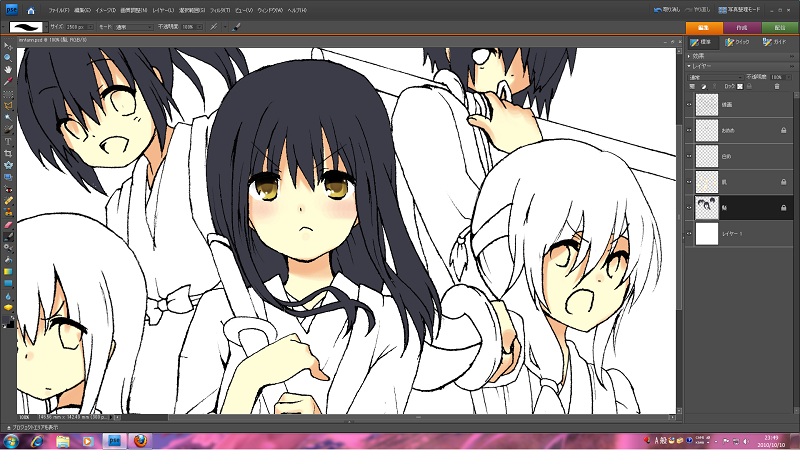This screenshot has height=464, width=800.
Task: Click create adjustment layer icon
Action: click(x=704, y=87)
